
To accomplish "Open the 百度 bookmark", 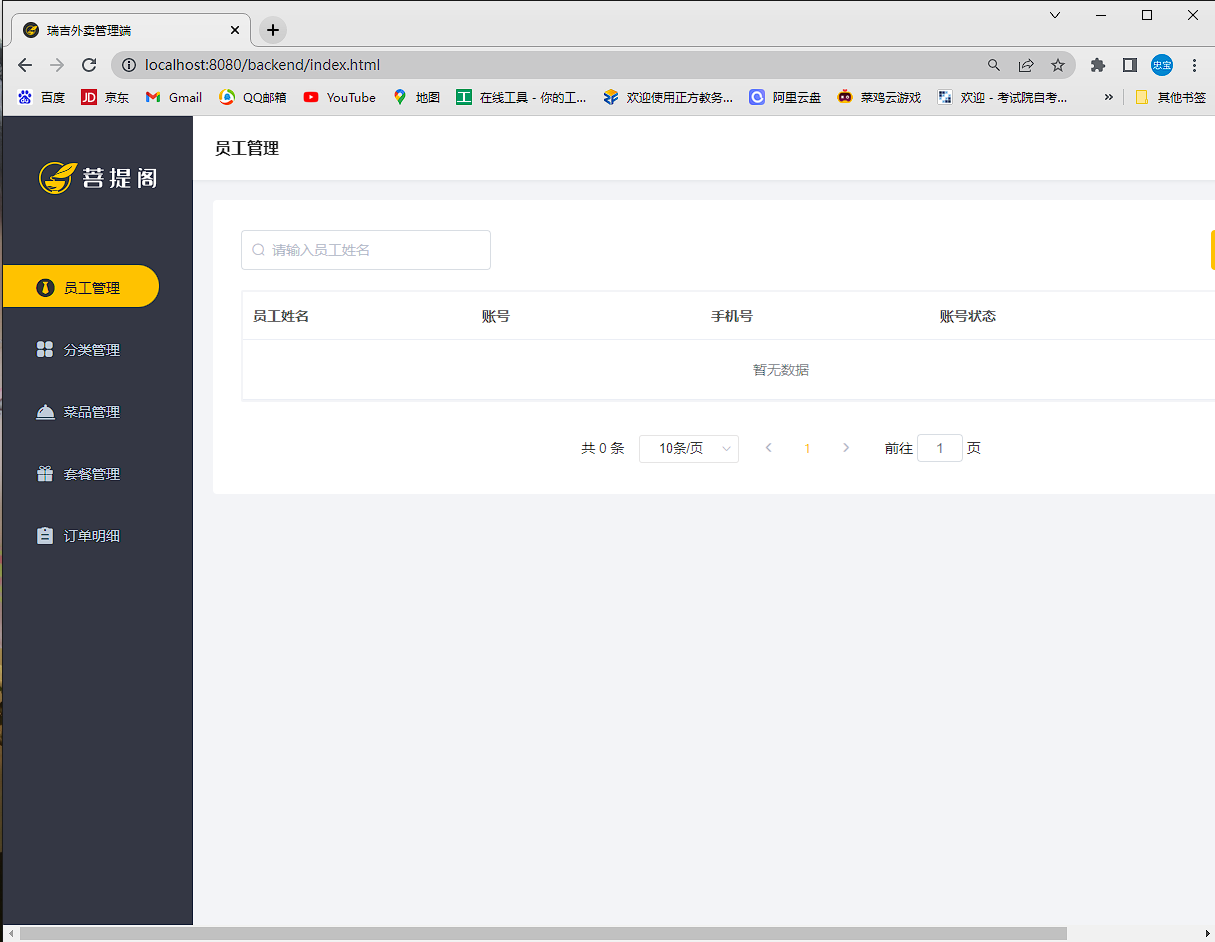I will click(x=42, y=97).
